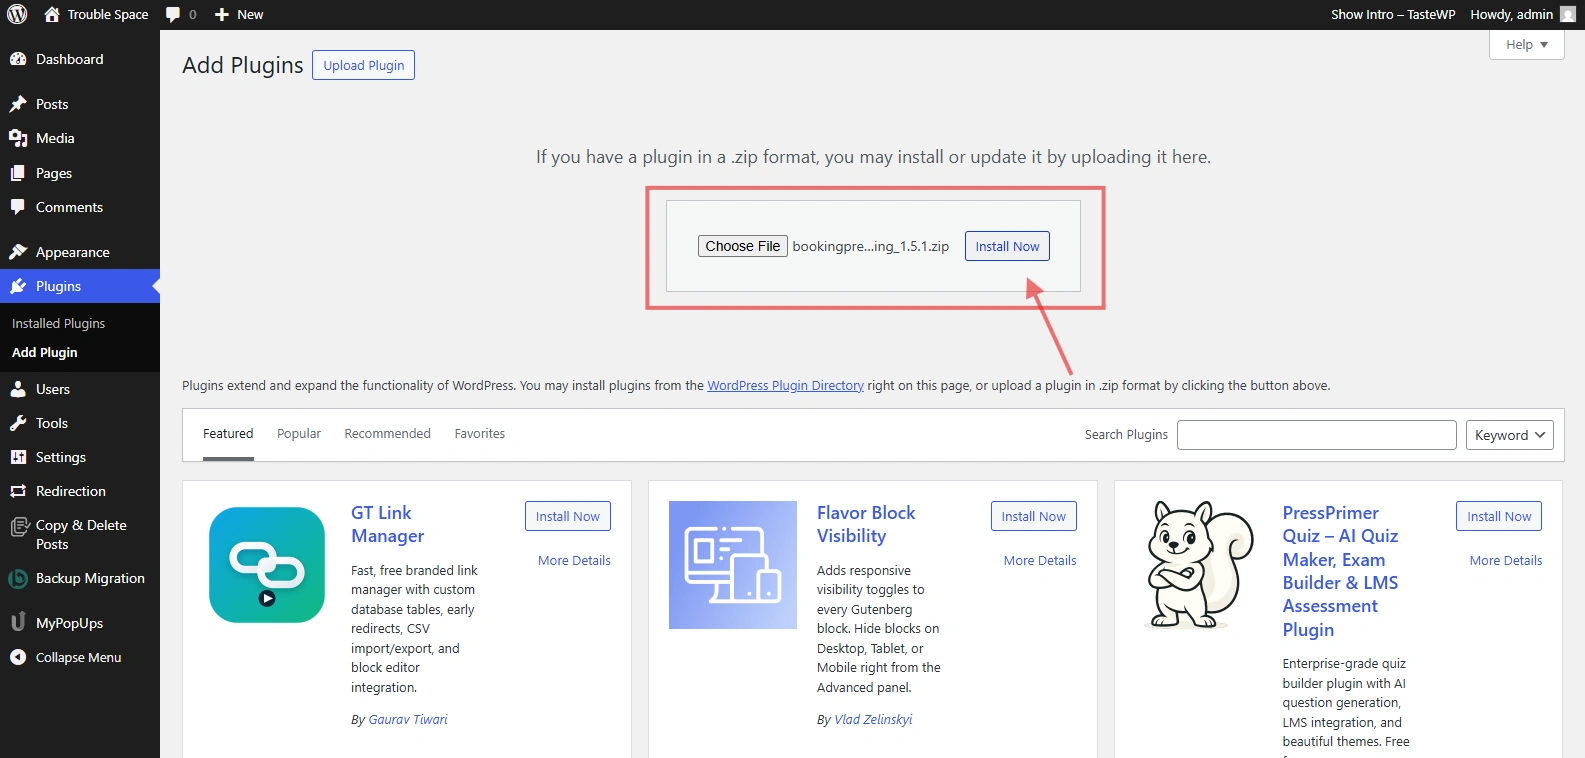Image resolution: width=1585 pixels, height=758 pixels.
Task: Open the Howdy, admin menu
Action: 1522,14
